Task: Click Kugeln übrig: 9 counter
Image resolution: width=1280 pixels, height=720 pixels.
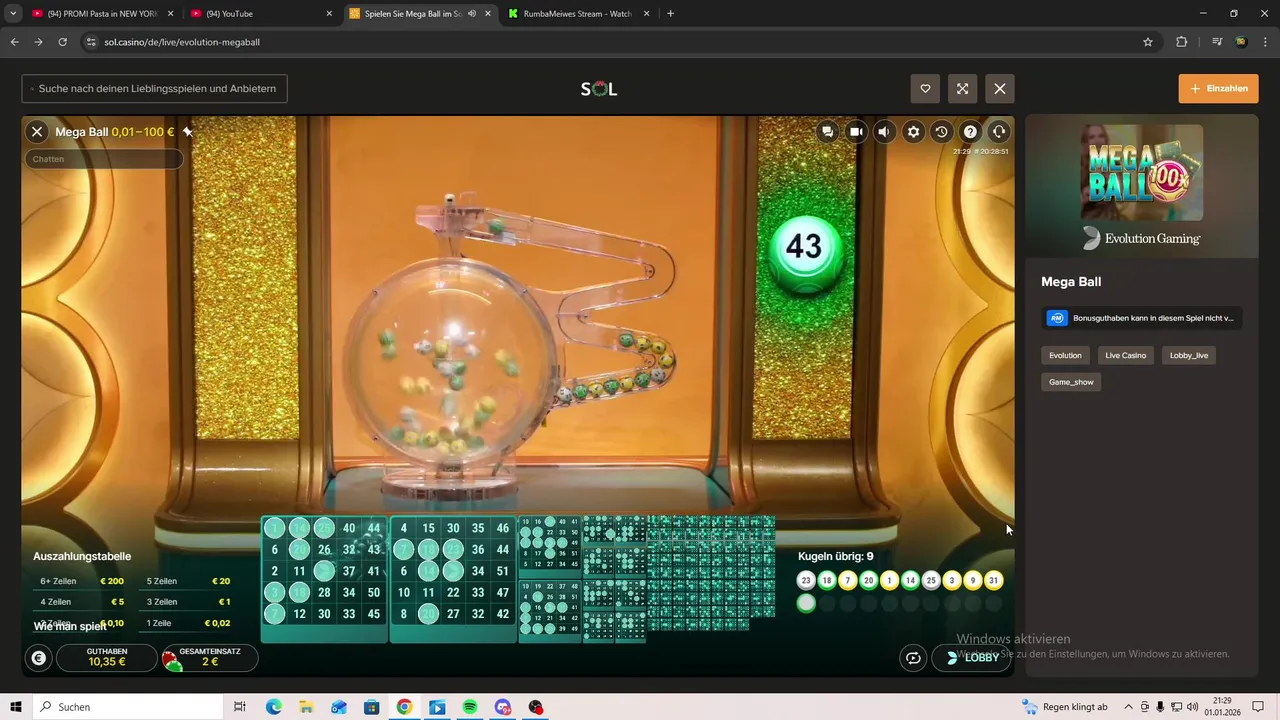Action: pos(835,556)
